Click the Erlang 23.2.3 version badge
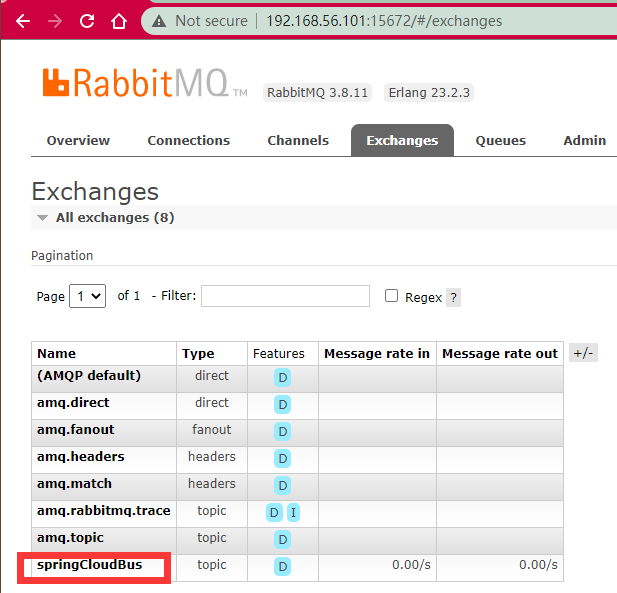 [429, 93]
